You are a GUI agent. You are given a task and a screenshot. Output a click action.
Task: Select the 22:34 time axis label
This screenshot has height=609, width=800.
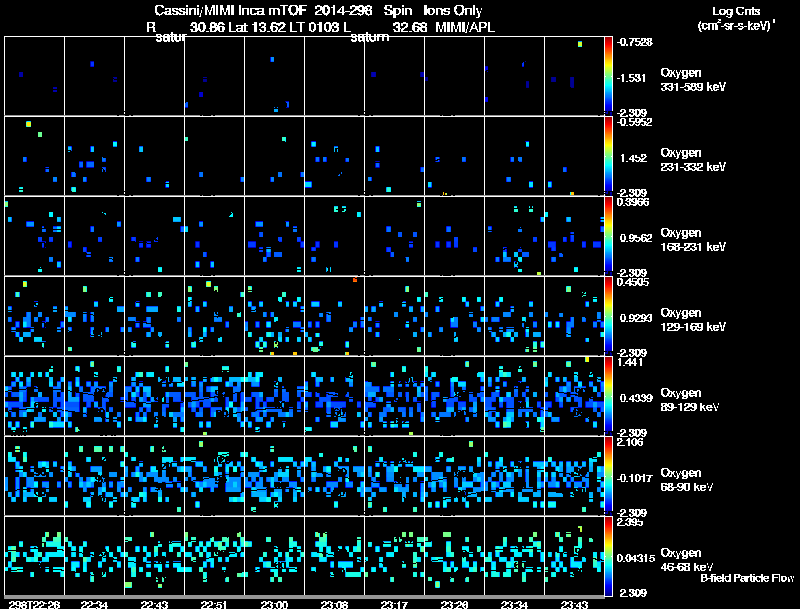95,604
